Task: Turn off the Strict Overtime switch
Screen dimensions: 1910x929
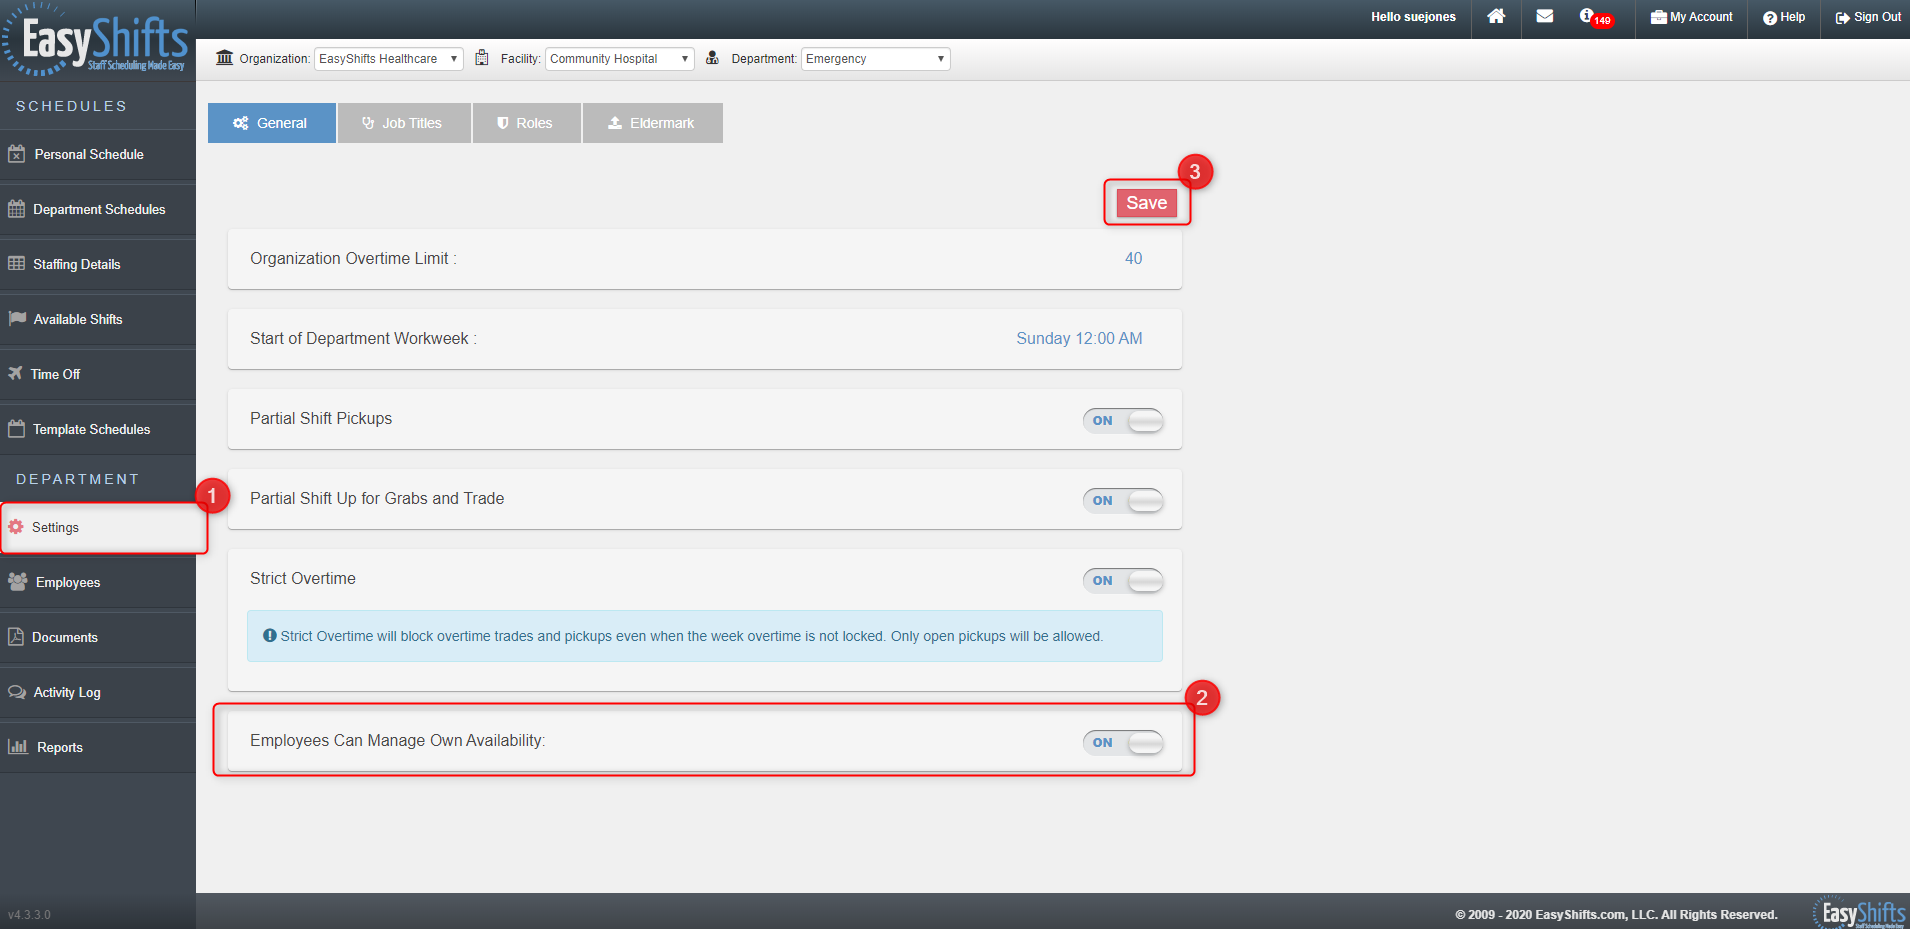Action: pos(1123,581)
